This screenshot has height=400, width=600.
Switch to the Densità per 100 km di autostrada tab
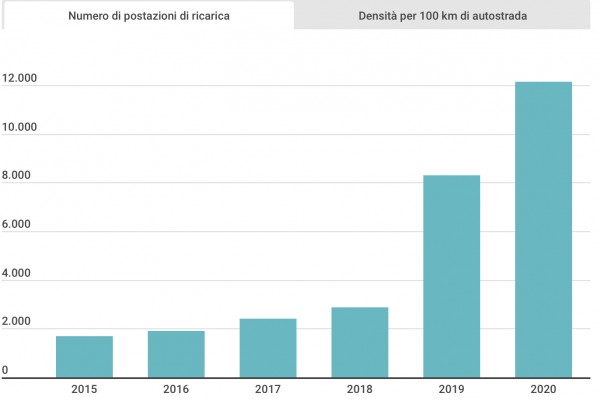click(x=443, y=16)
